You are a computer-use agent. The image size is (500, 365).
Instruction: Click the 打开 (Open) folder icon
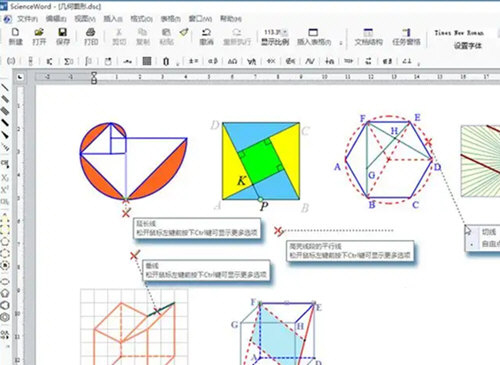tap(39, 32)
